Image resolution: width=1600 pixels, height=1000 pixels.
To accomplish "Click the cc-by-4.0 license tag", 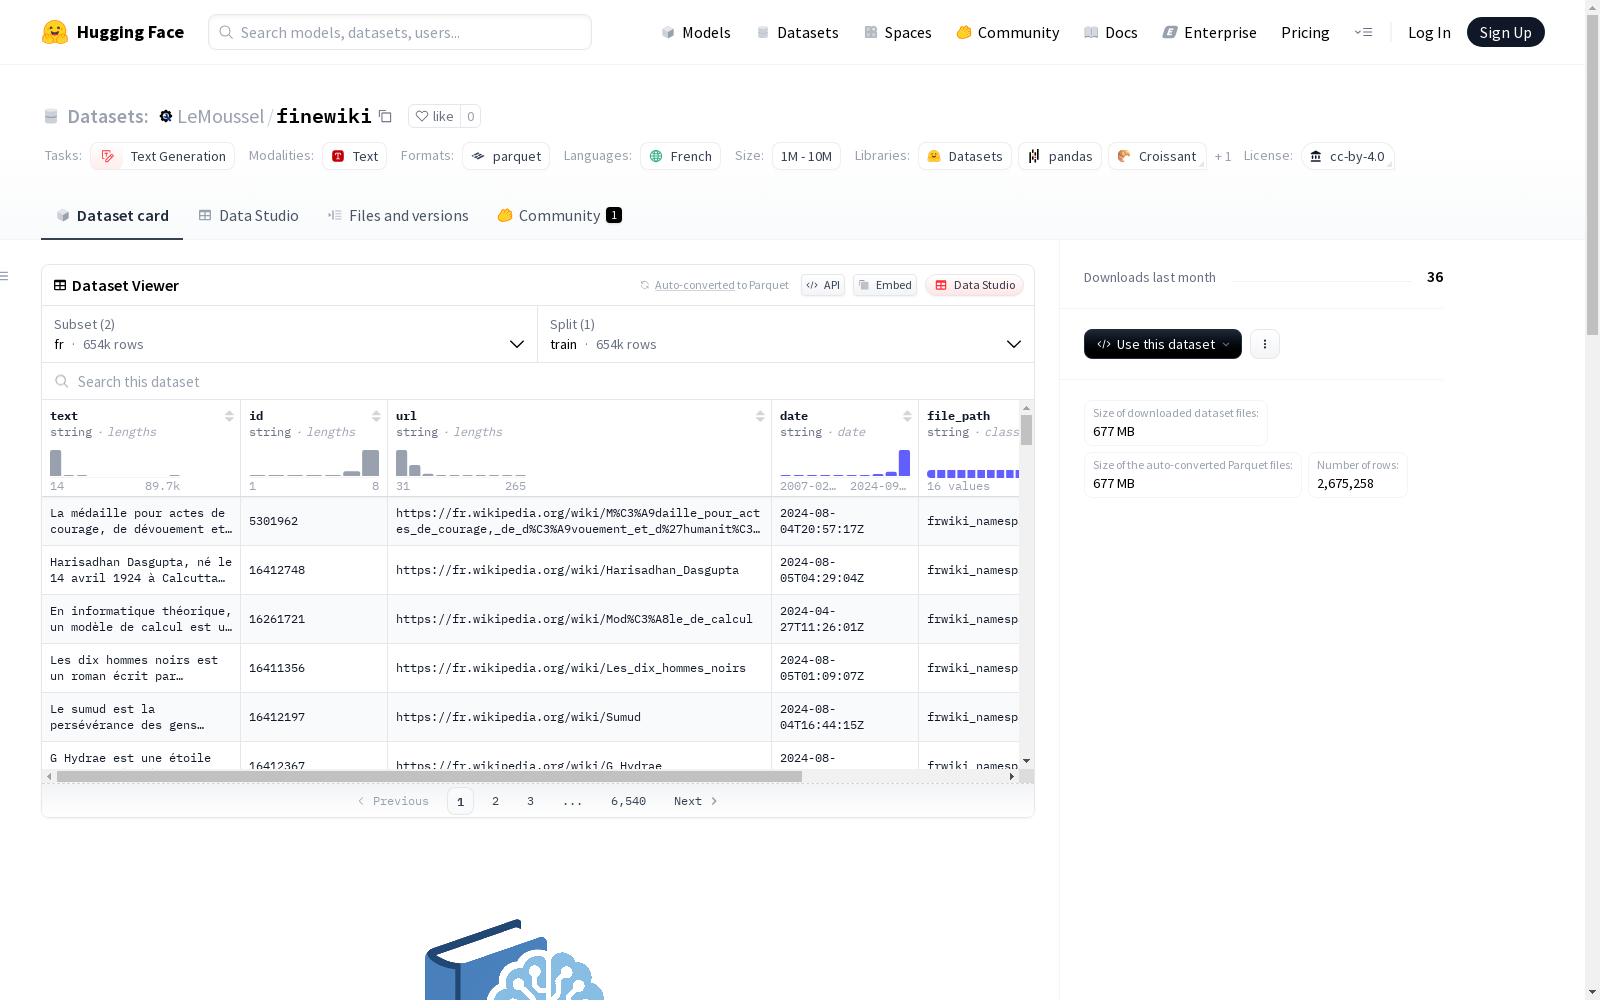I will (1348, 156).
